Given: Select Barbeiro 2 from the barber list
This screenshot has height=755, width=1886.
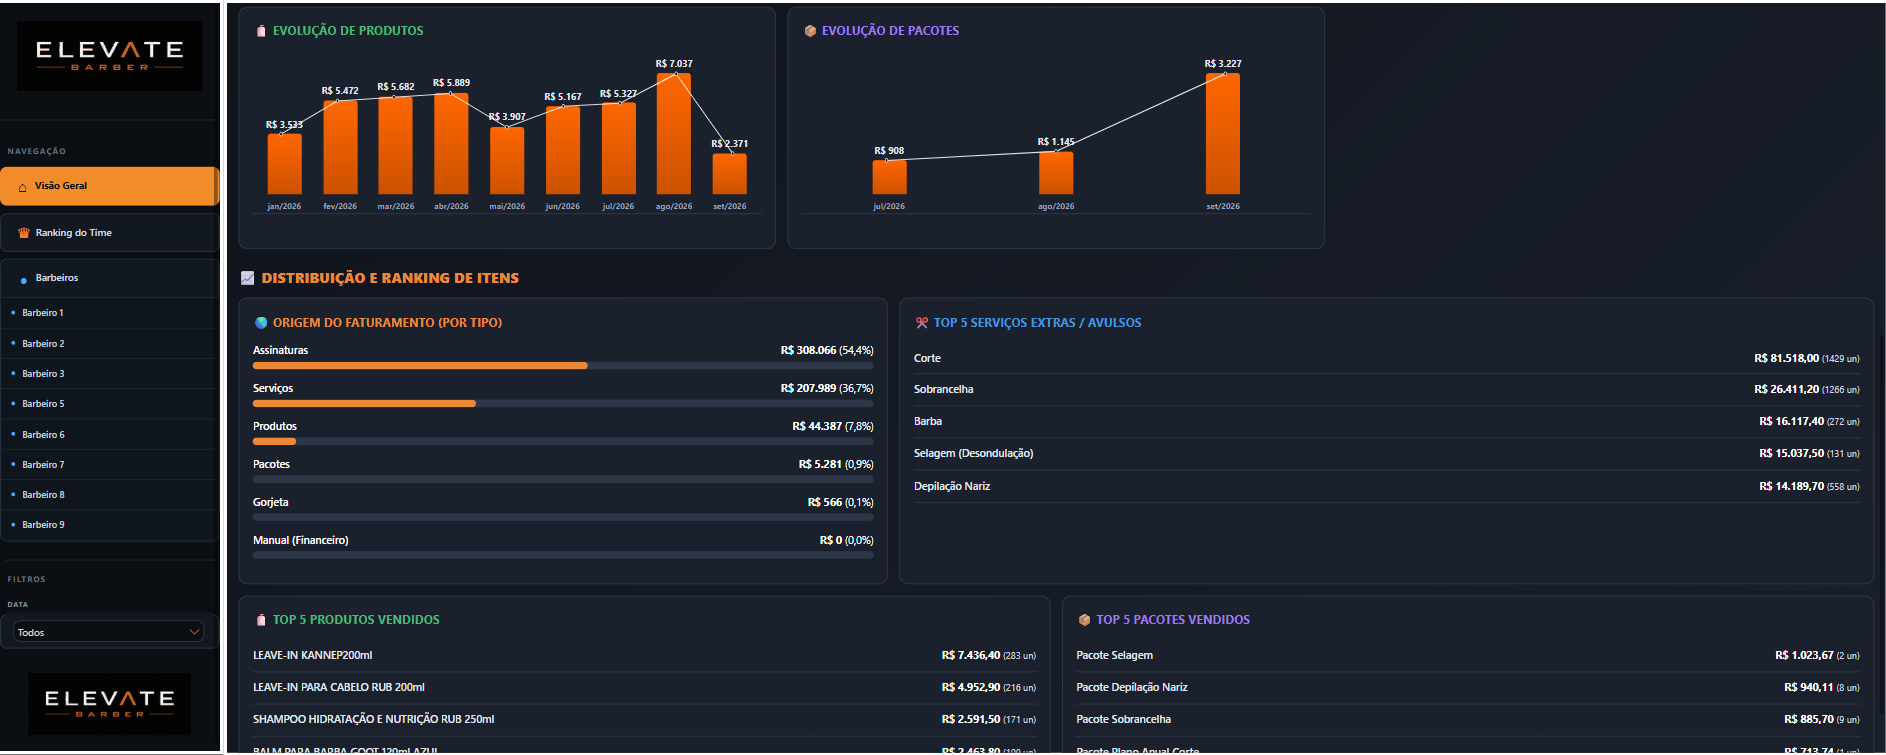Looking at the screenshot, I should click(x=109, y=344).
